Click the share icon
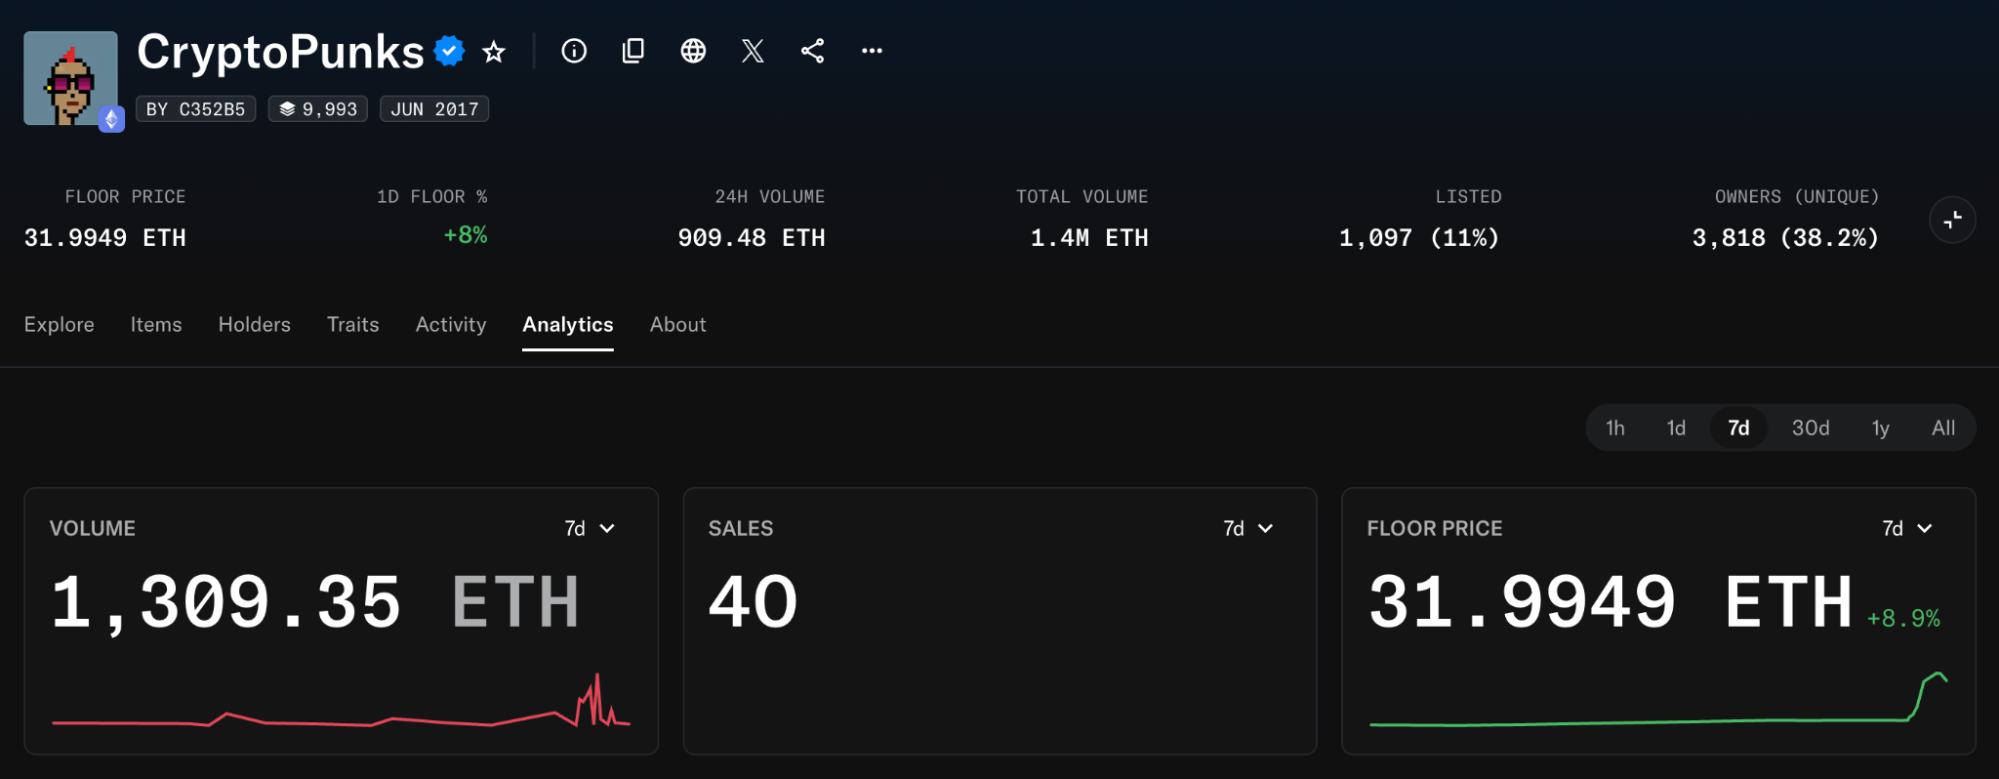The height and width of the screenshot is (779, 1999). click(x=813, y=51)
